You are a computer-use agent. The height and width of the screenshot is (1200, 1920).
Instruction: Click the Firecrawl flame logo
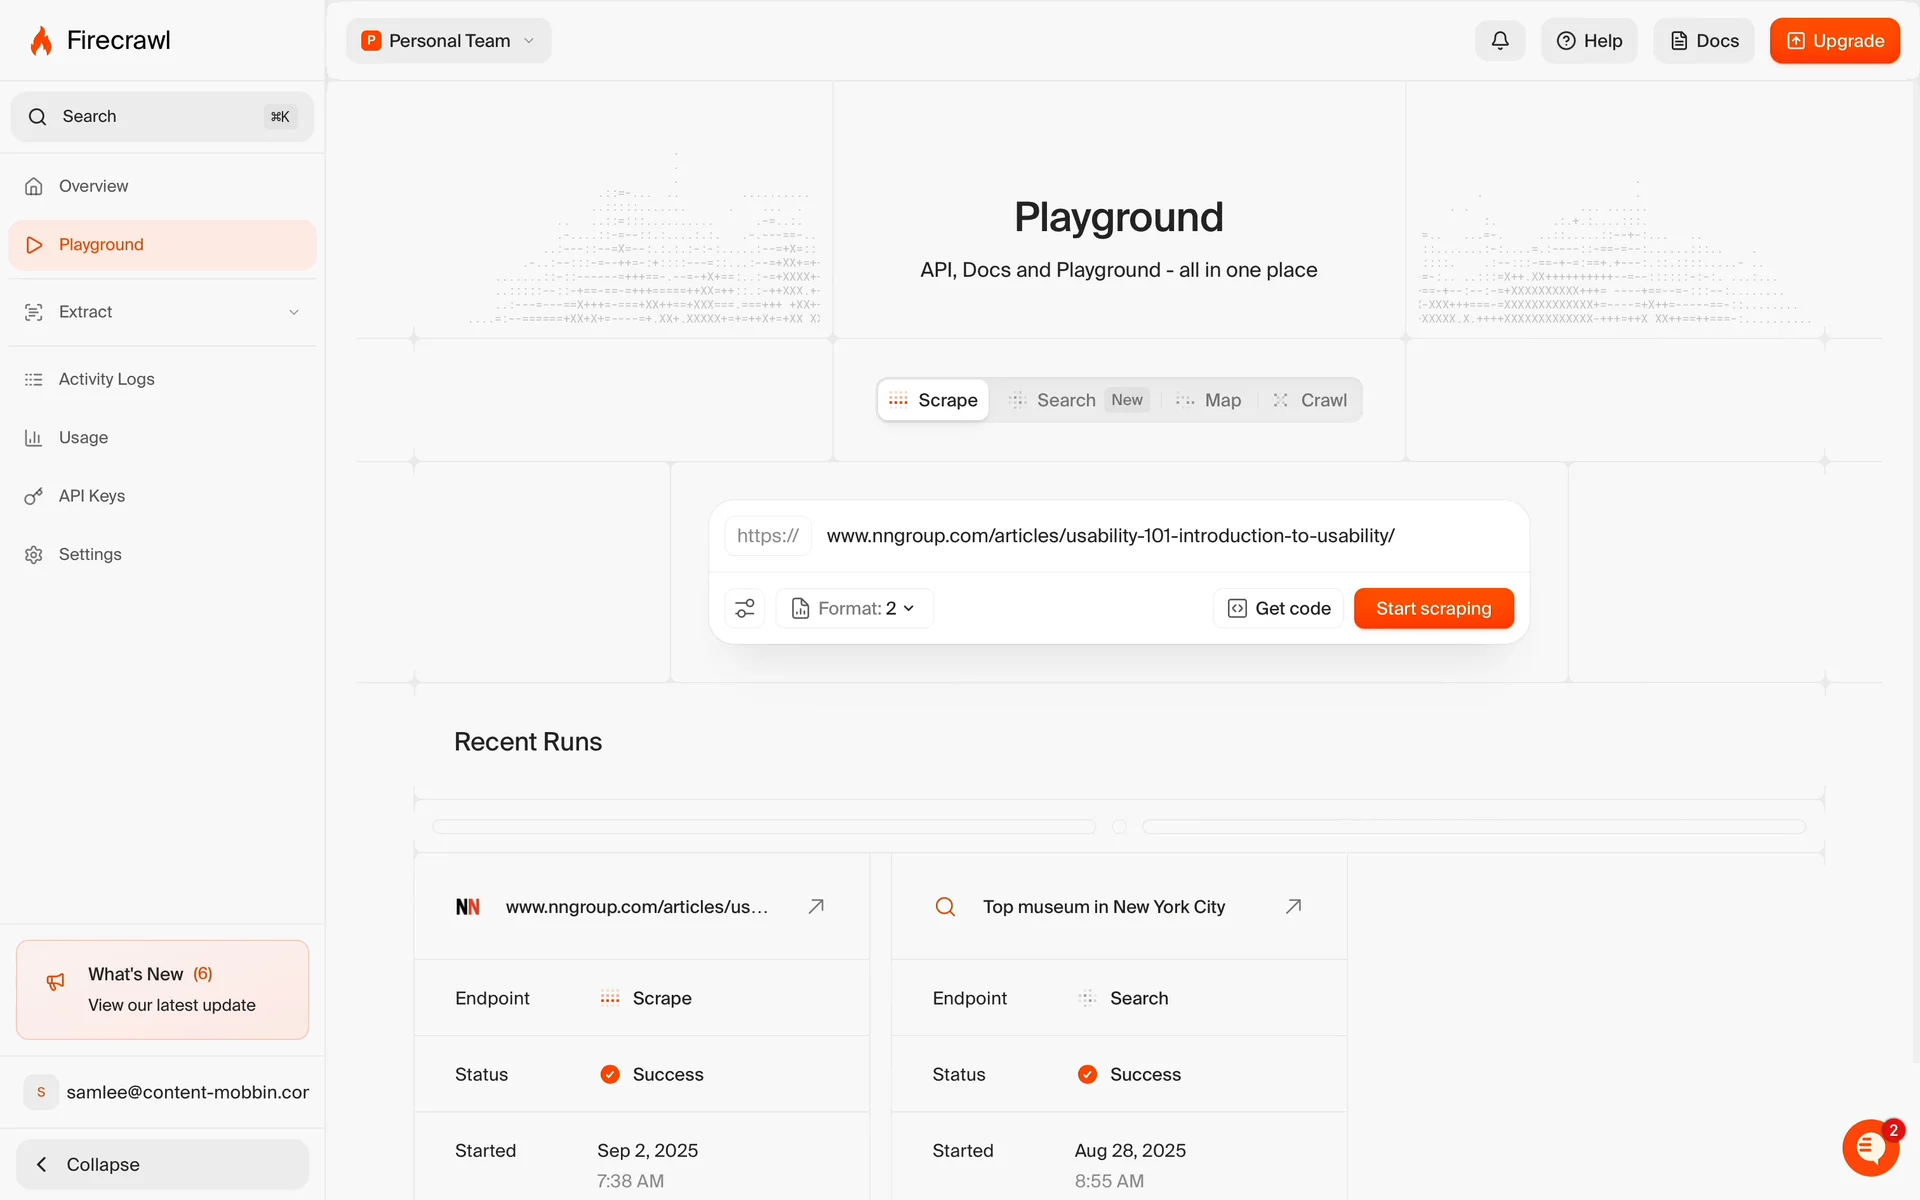pos(41,41)
